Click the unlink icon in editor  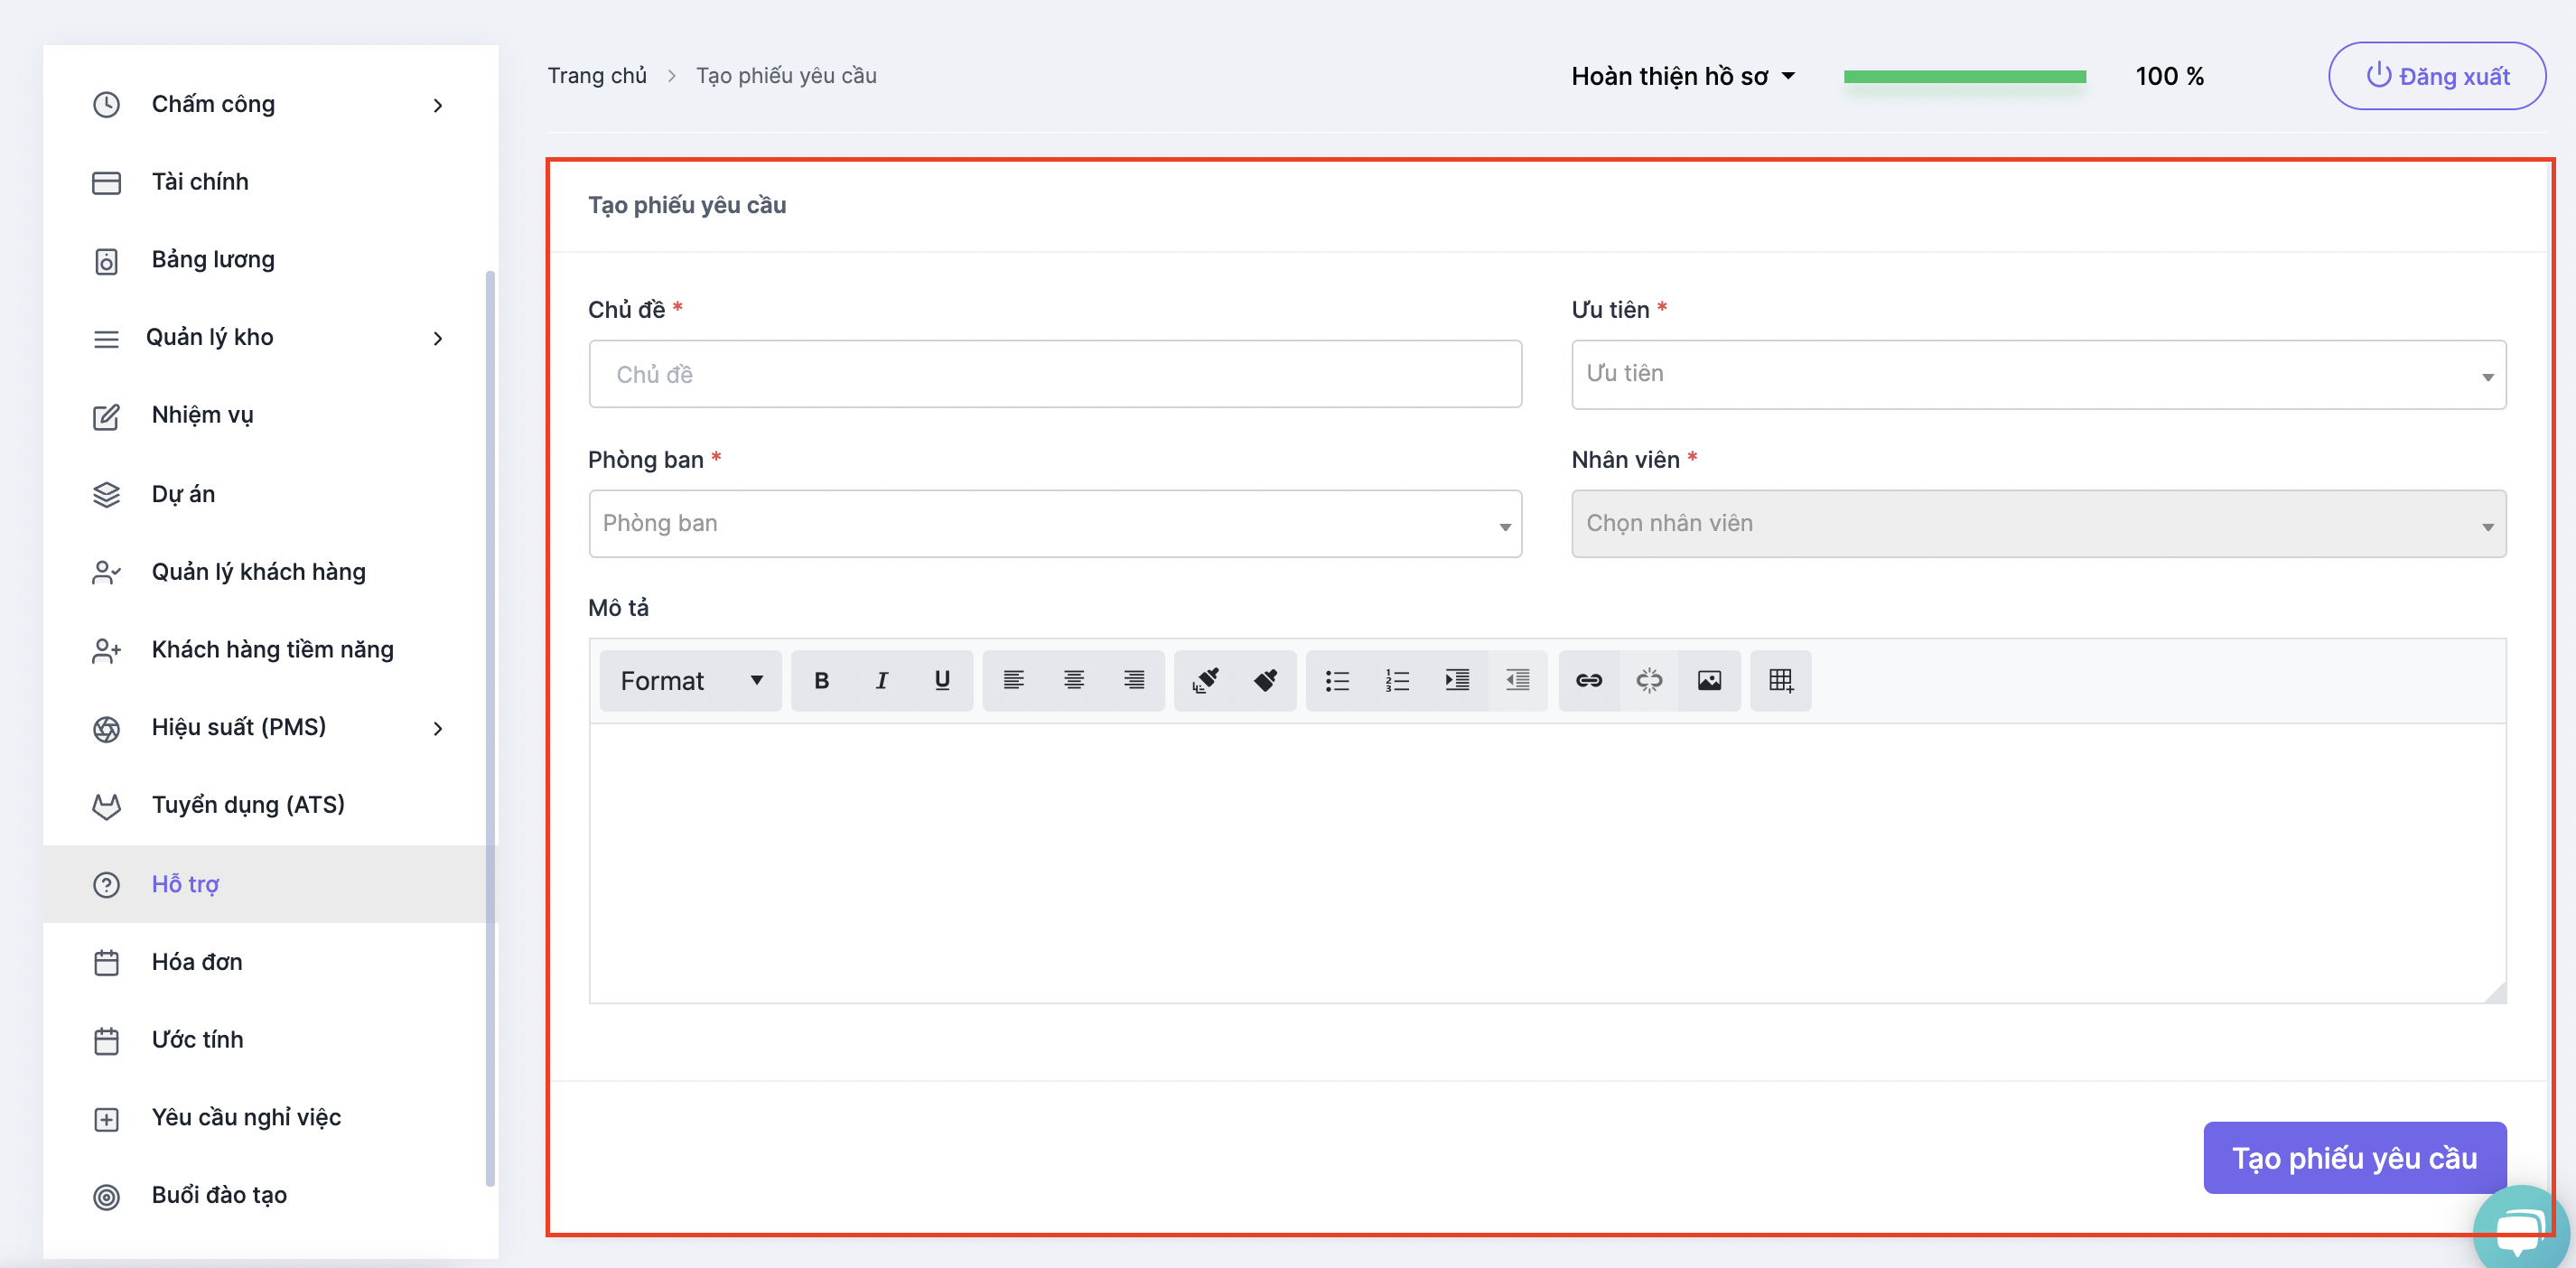(1649, 681)
